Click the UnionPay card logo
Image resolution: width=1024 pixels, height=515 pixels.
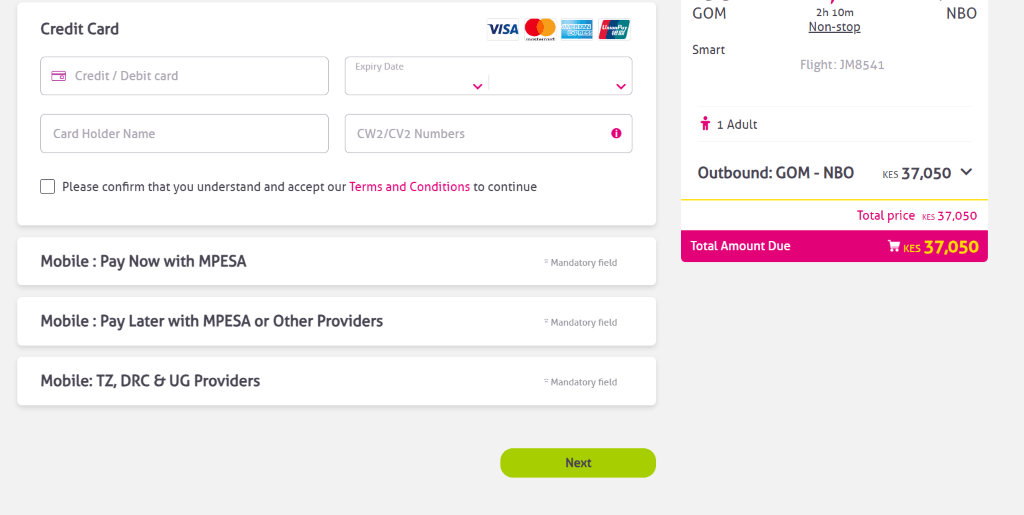614,29
